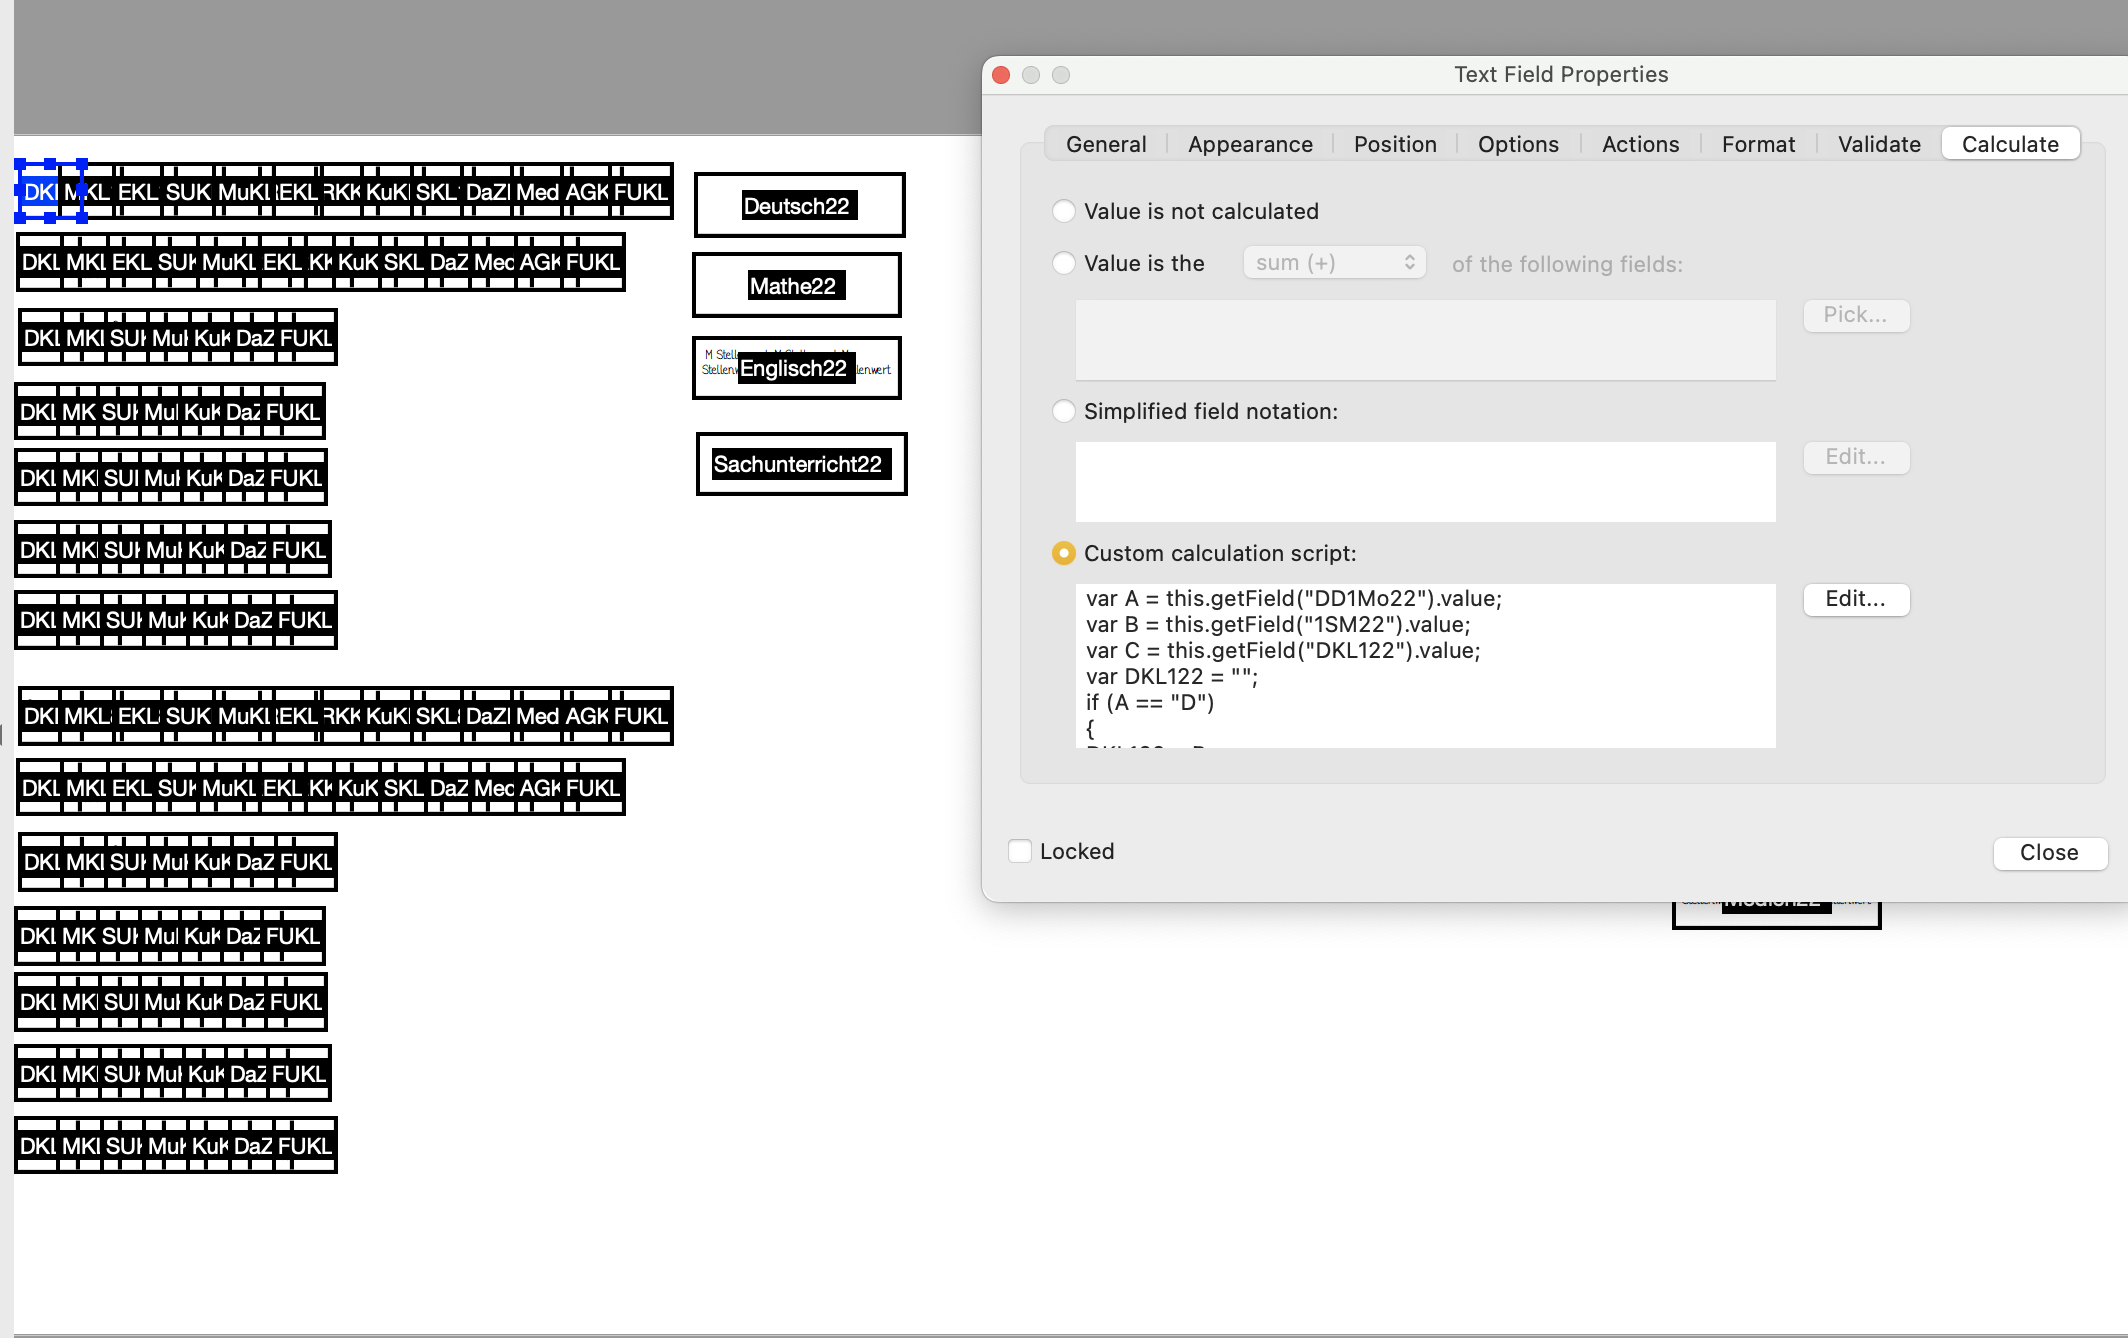2128x1338 pixels.
Task: Select "Custom calculation script" option
Action: click(1064, 553)
